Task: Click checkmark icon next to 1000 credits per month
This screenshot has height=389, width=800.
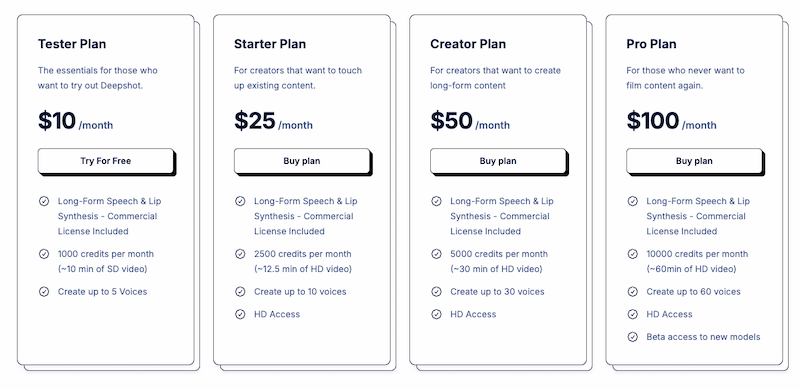Action: (x=44, y=254)
